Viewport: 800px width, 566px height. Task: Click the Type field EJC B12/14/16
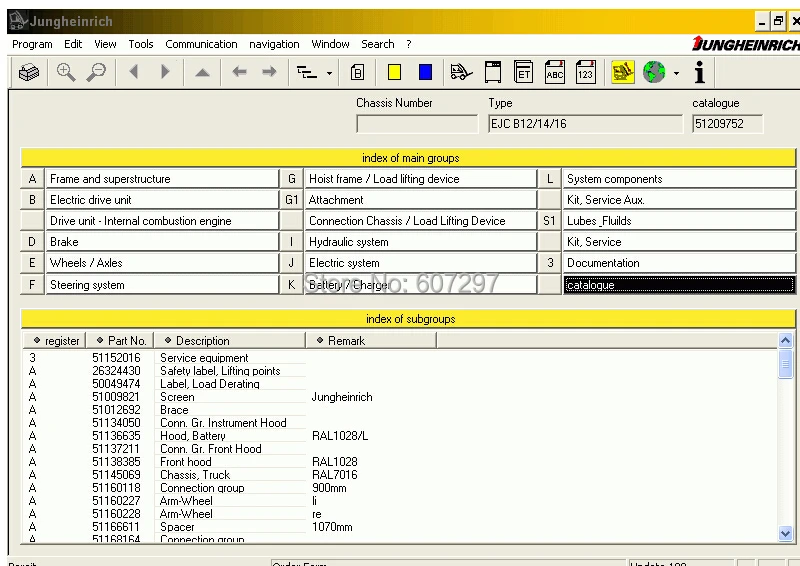point(585,124)
